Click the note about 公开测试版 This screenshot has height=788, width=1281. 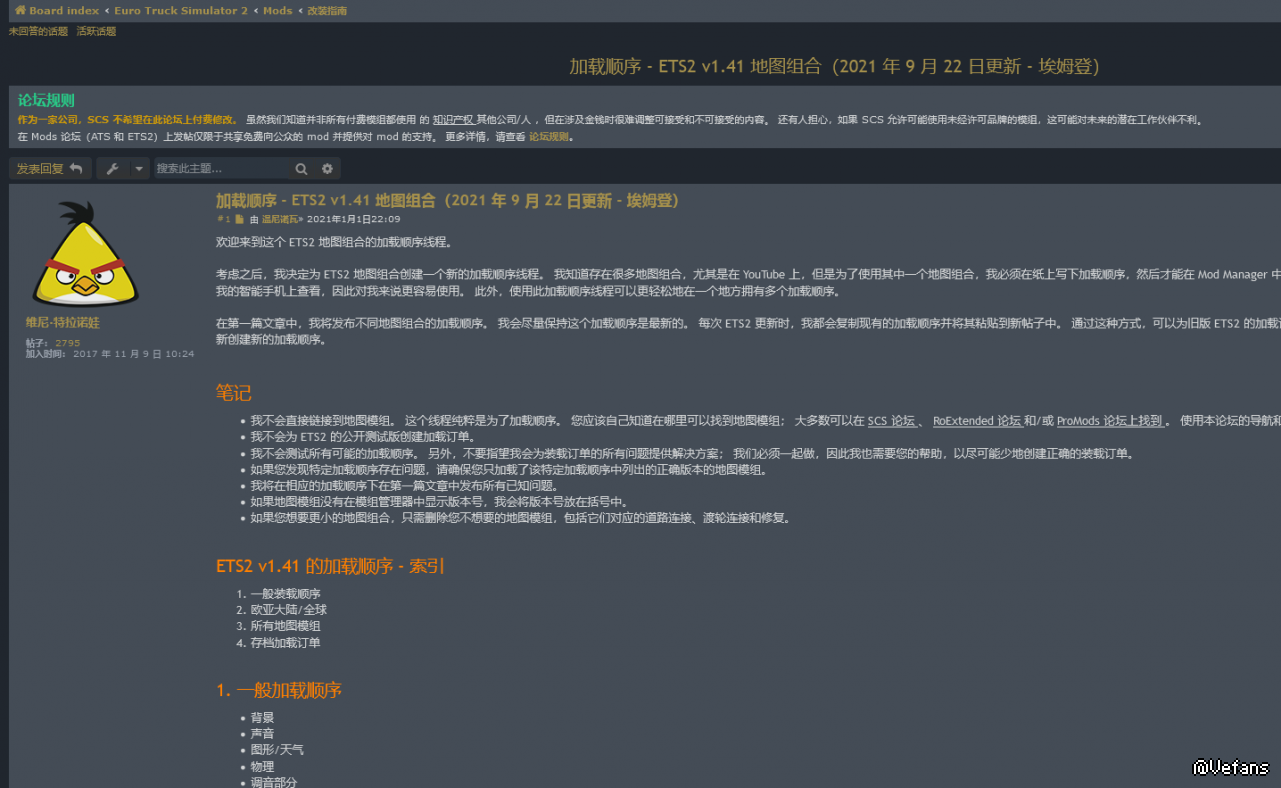(x=362, y=437)
